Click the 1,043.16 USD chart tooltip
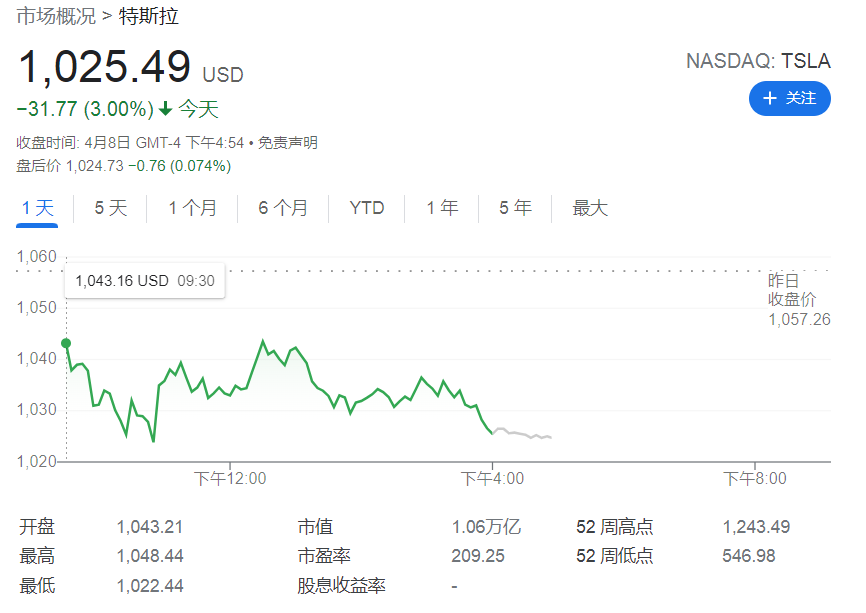This screenshot has width=866, height=613. tap(145, 281)
